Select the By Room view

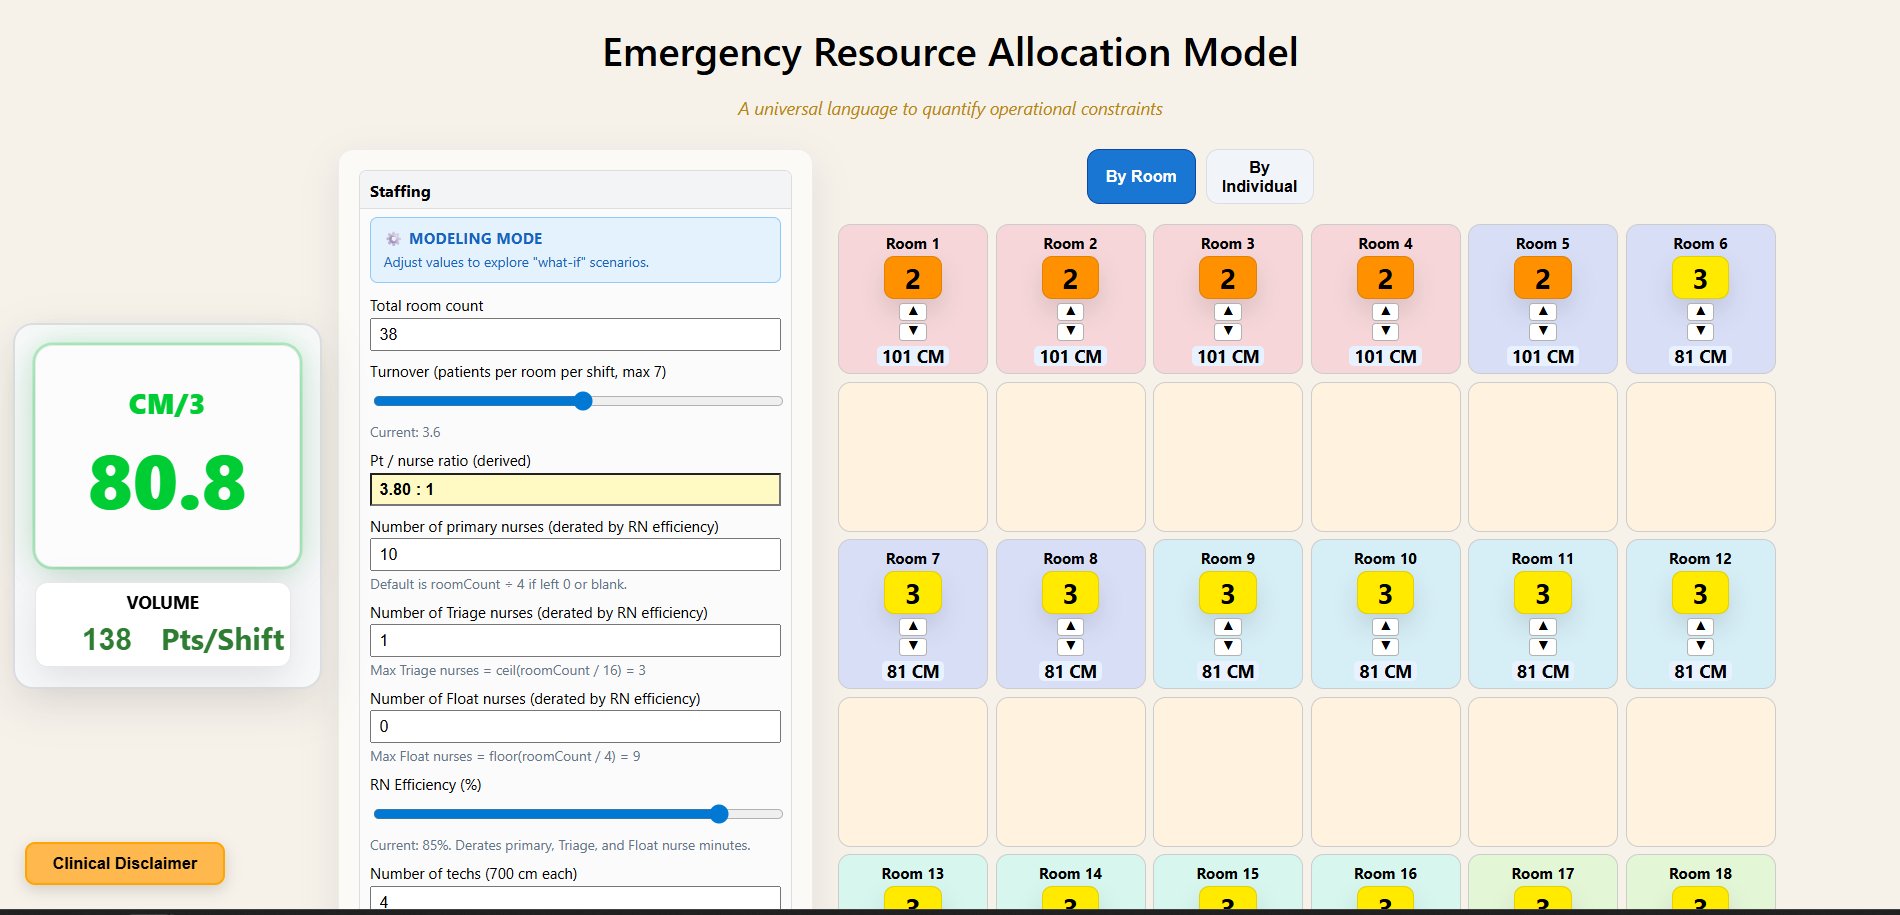click(1141, 176)
